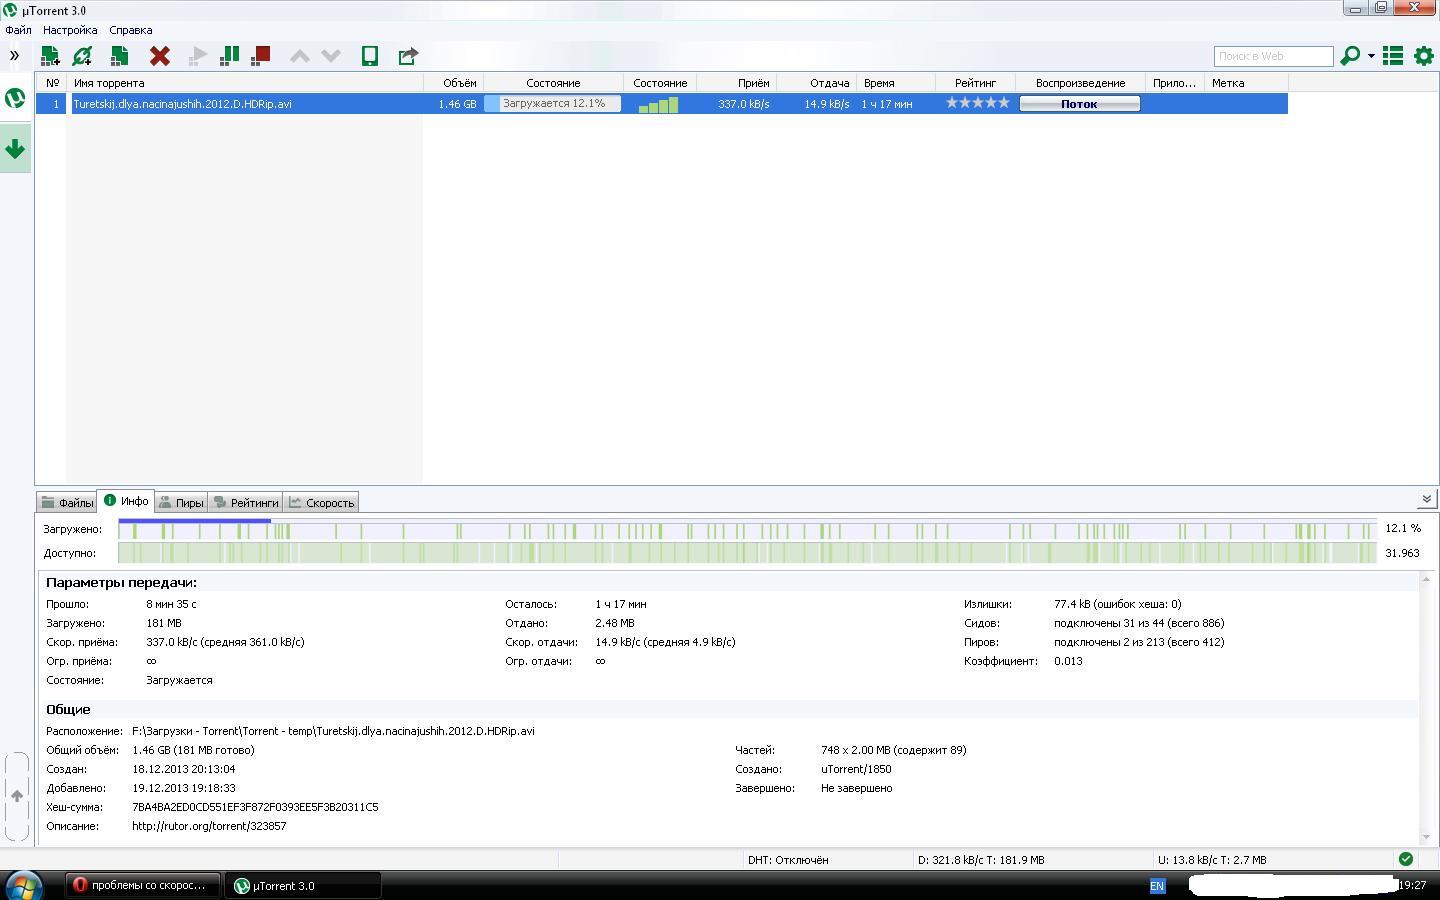Click the Загружается 12.1% progress bar
This screenshot has height=900, width=1440.
553,104
